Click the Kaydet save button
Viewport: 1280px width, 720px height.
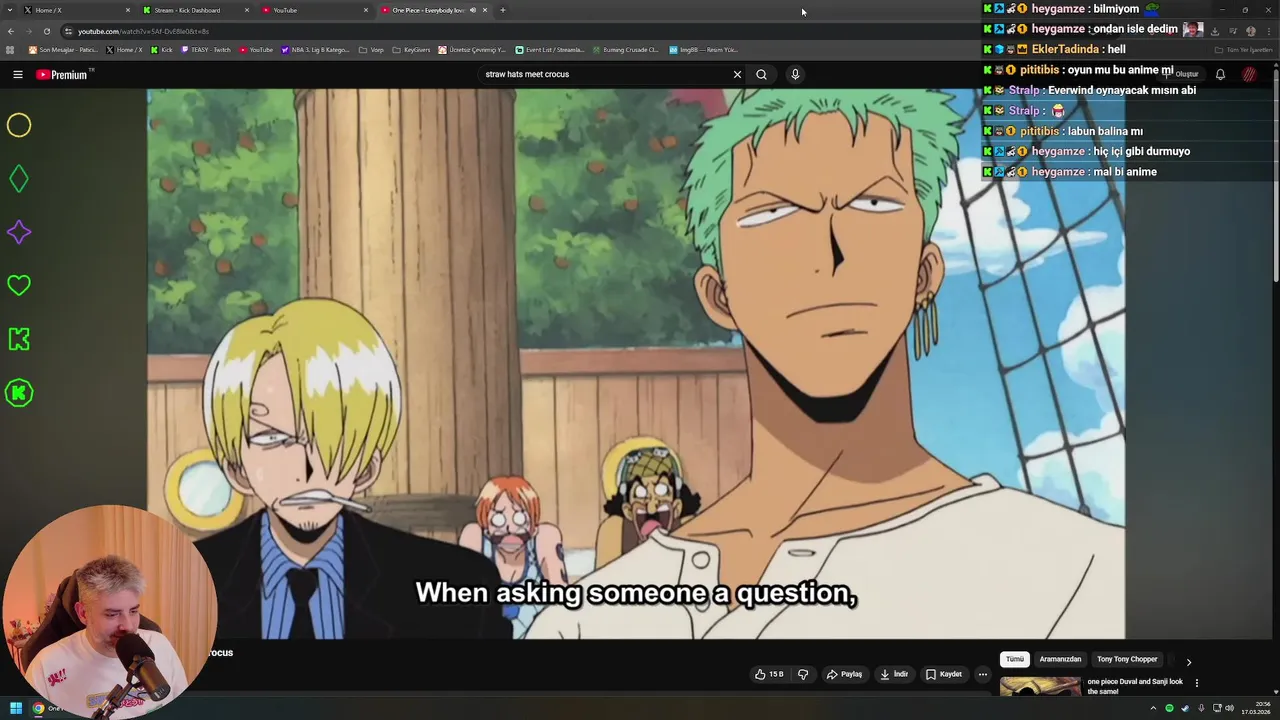[x=944, y=674]
